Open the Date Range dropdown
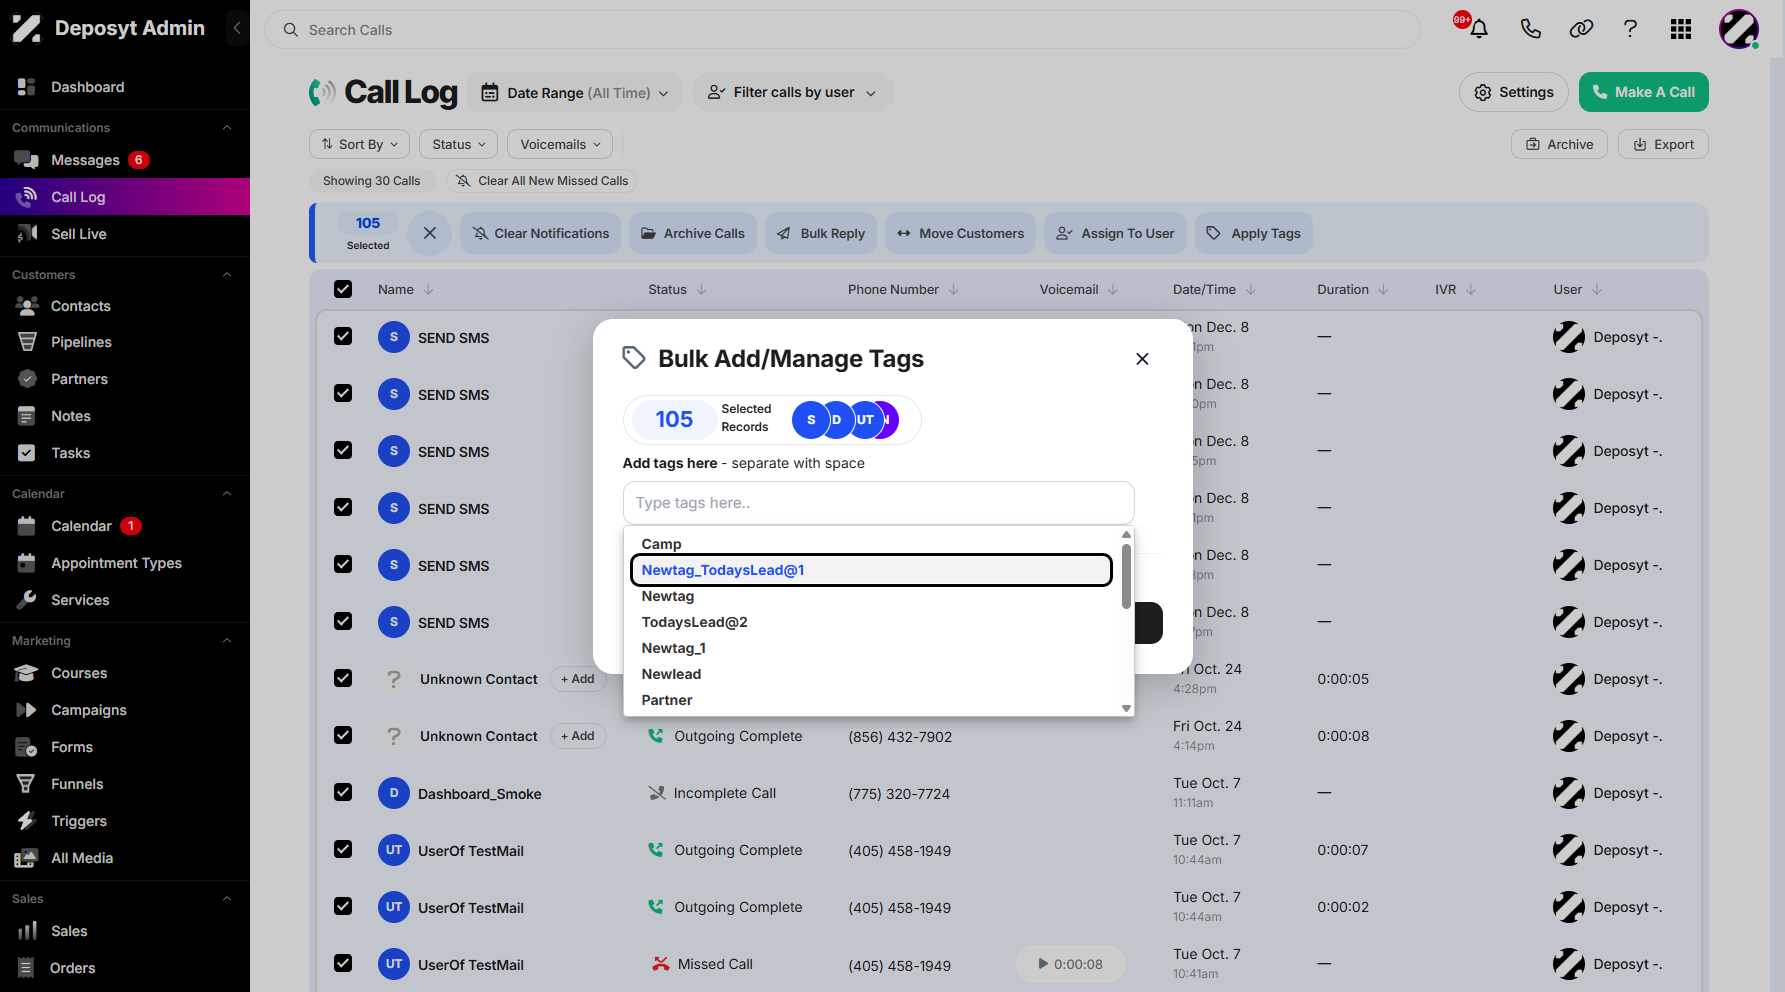This screenshot has width=1785, height=992. click(x=575, y=93)
